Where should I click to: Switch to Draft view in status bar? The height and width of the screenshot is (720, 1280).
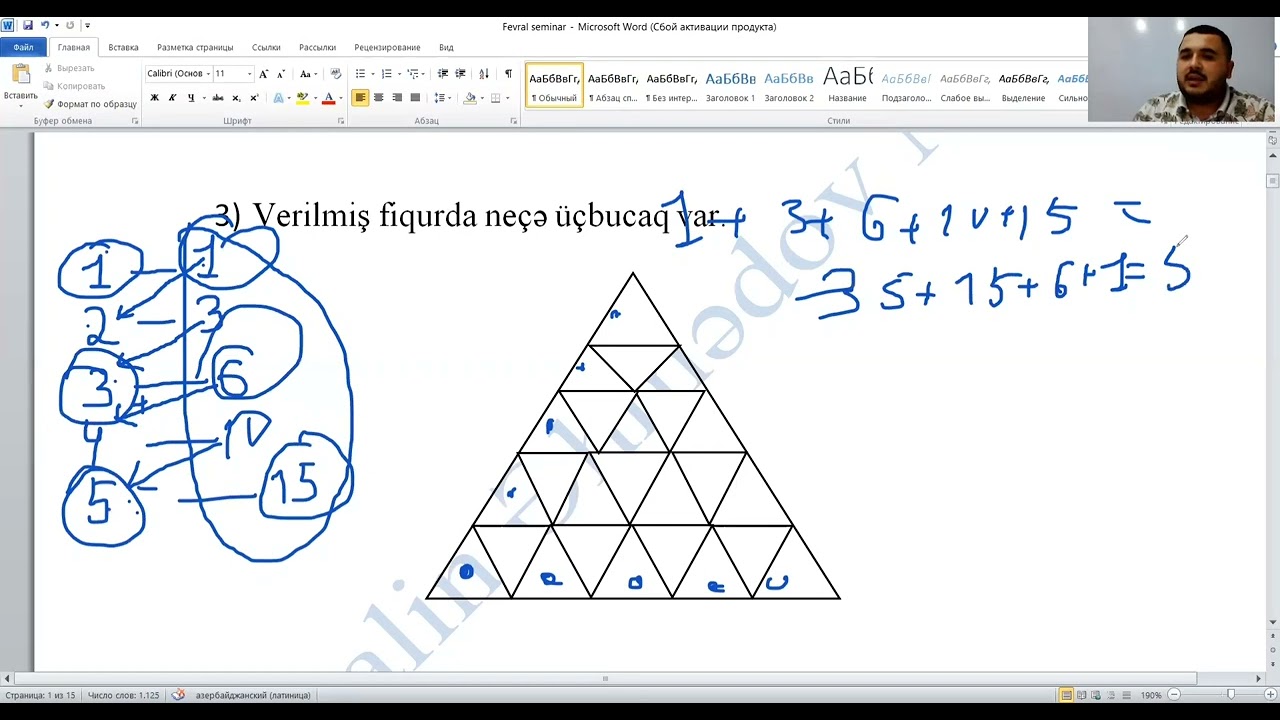click(x=1126, y=695)
